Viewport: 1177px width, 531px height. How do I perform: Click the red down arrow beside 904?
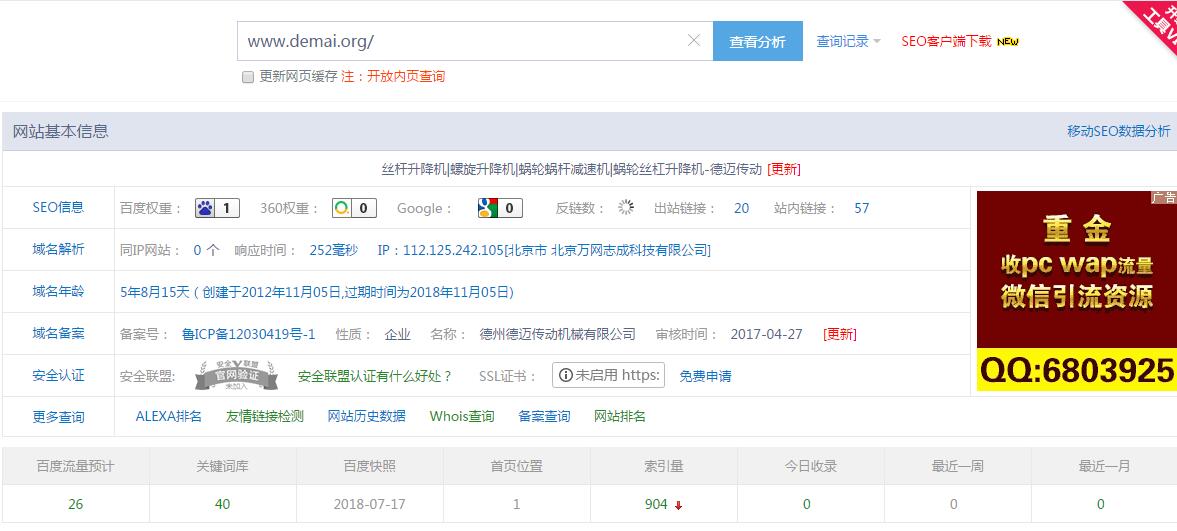(x=679, y=505)
